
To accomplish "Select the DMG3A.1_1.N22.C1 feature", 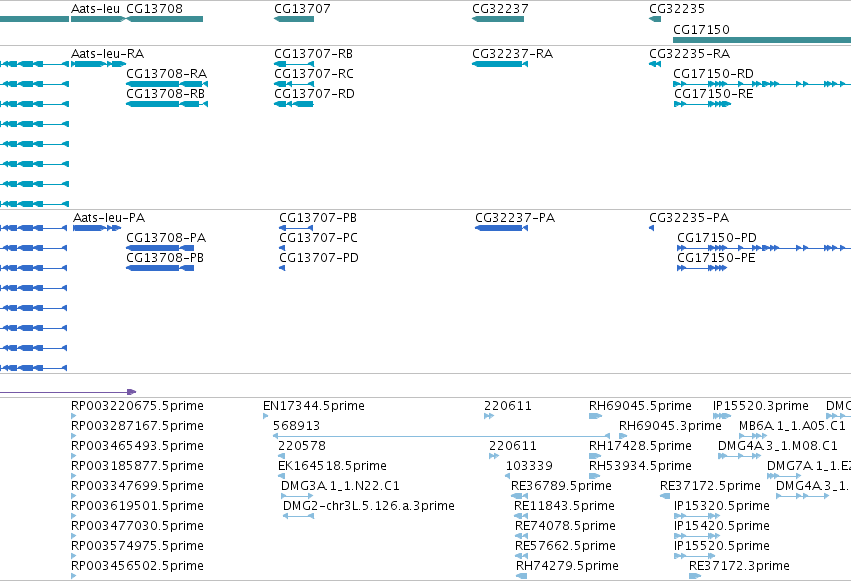I will point(297,496).
